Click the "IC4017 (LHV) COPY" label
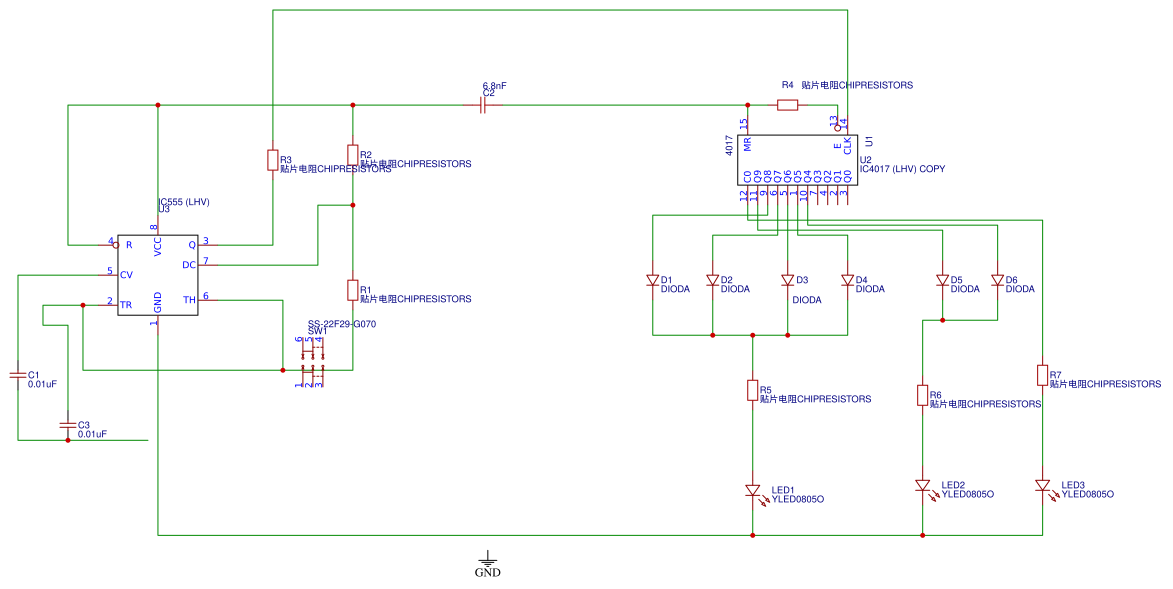The image size is (1173, 589). point(902,169)
